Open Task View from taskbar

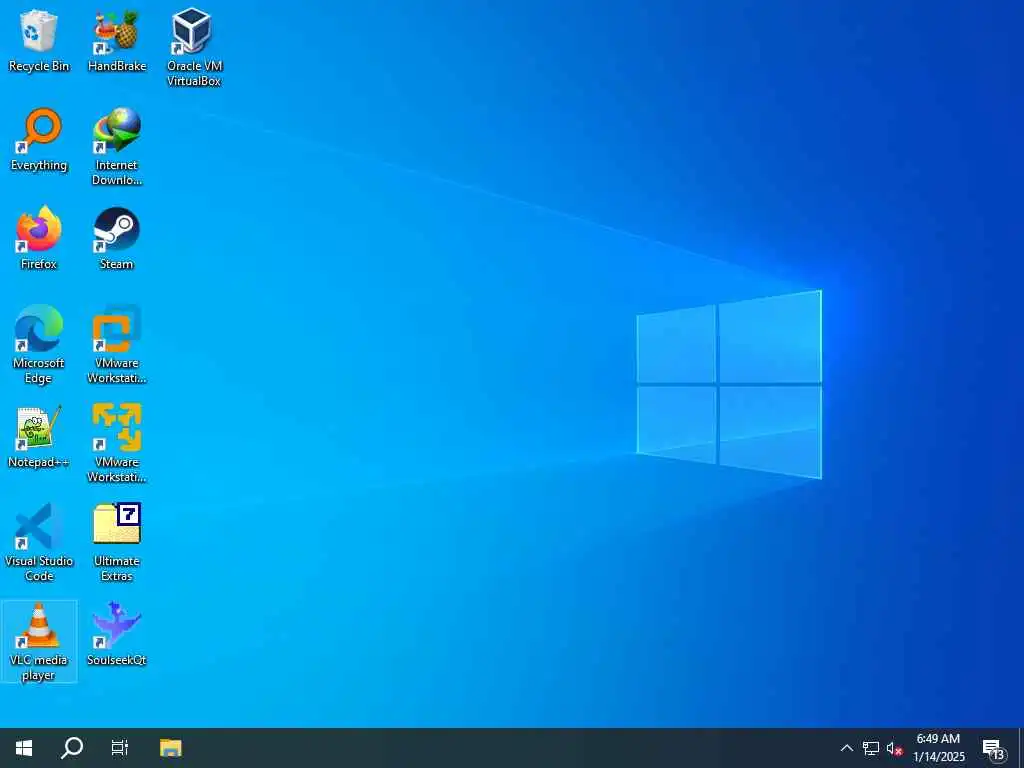[x=120, y=748]
